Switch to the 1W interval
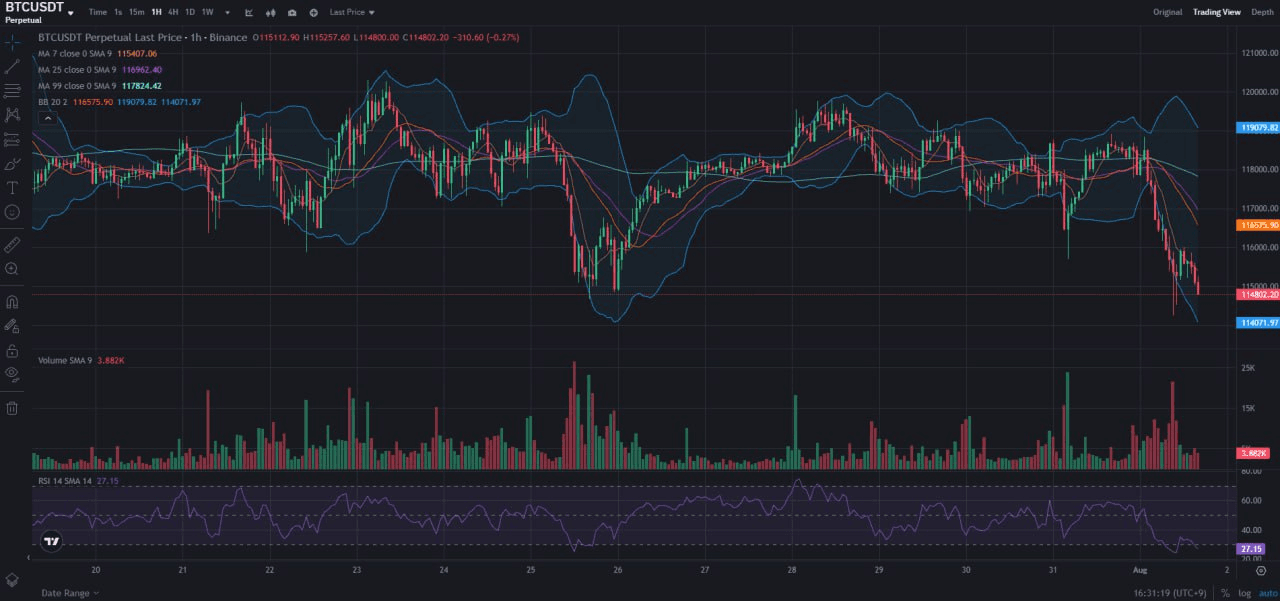The image size is (1280, 601). [x=207, y=12]
